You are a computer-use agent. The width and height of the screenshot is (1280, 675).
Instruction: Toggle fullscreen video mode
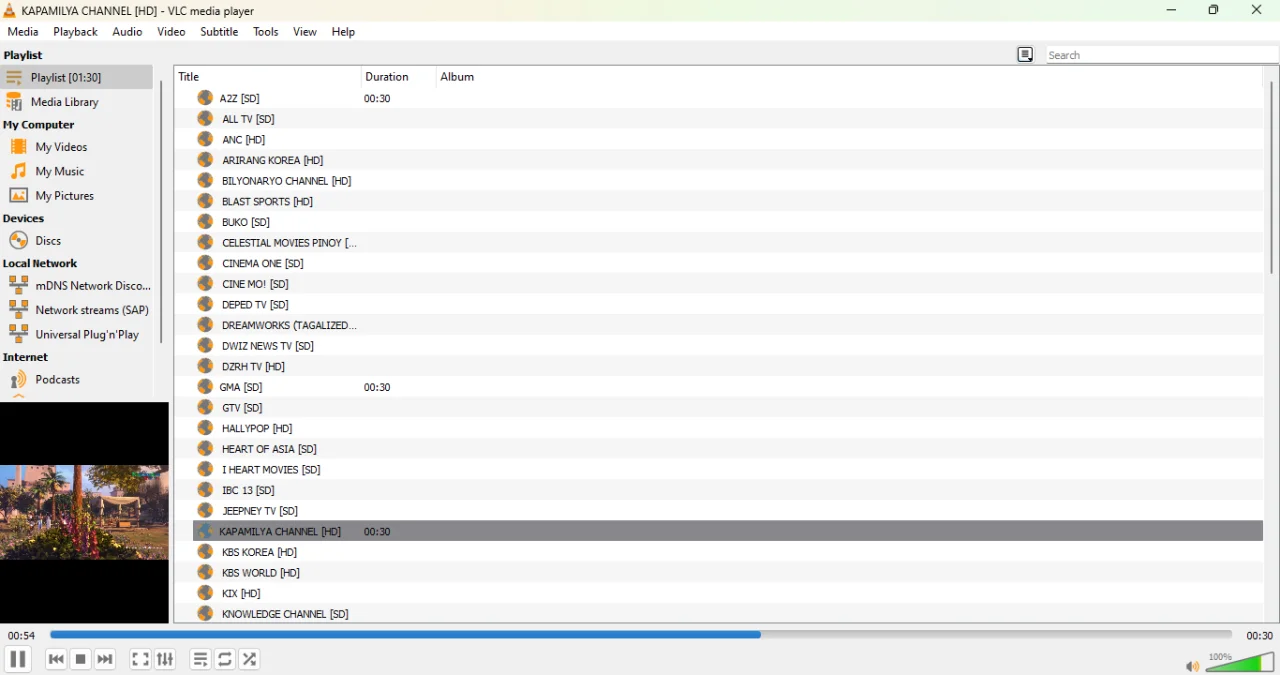point(140,659)
